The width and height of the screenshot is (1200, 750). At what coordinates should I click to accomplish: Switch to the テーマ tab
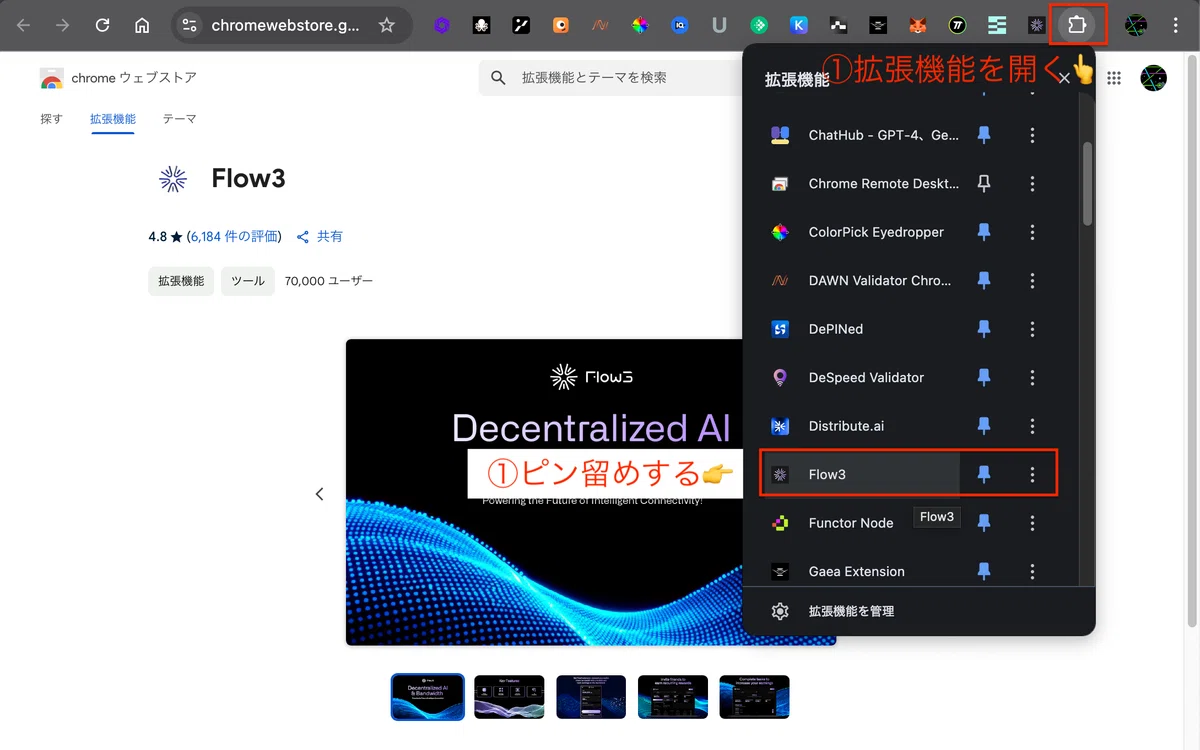[180, 119]
